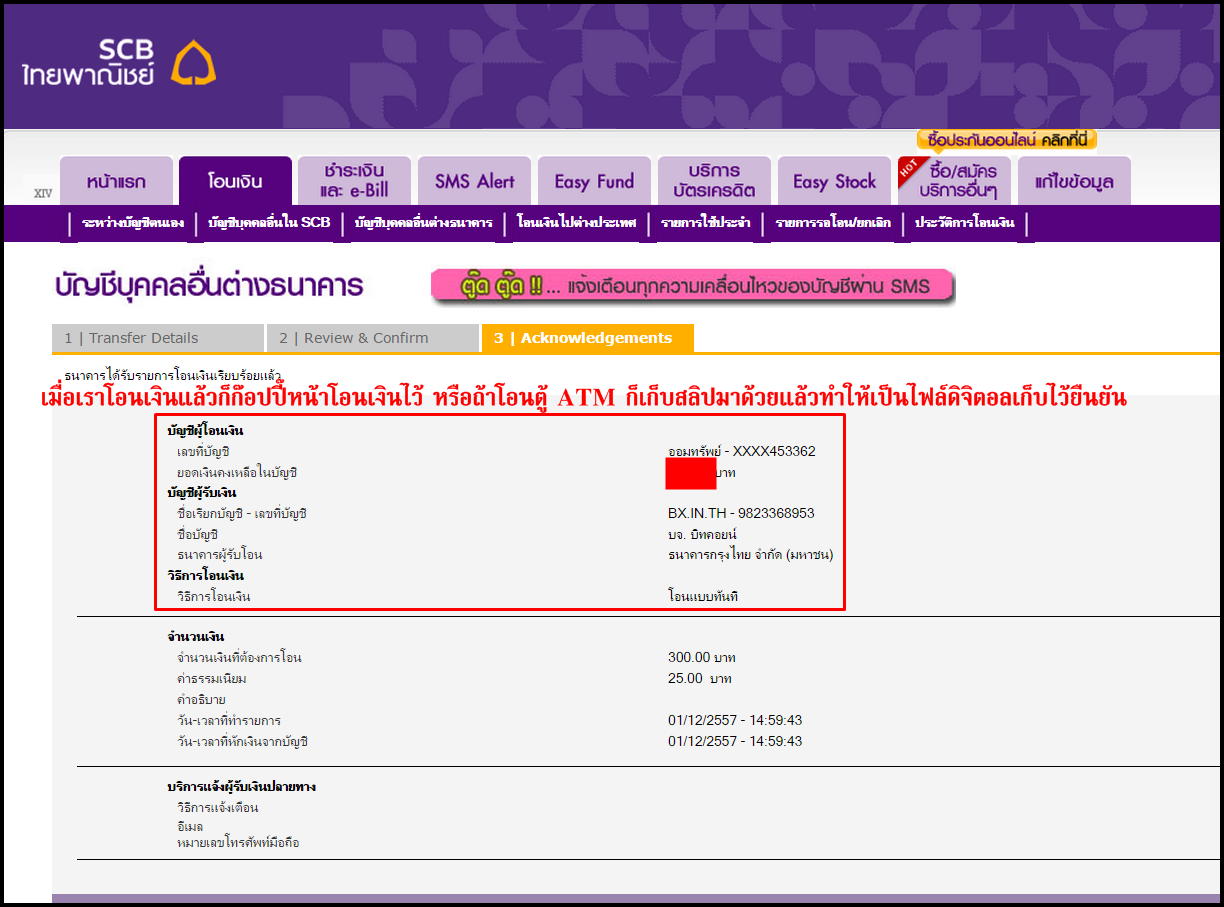This screenshot has height=907, width=1224.
Task: Click the pink SMS notification banner
Action: pyautogui.click(x=692, y=286)
